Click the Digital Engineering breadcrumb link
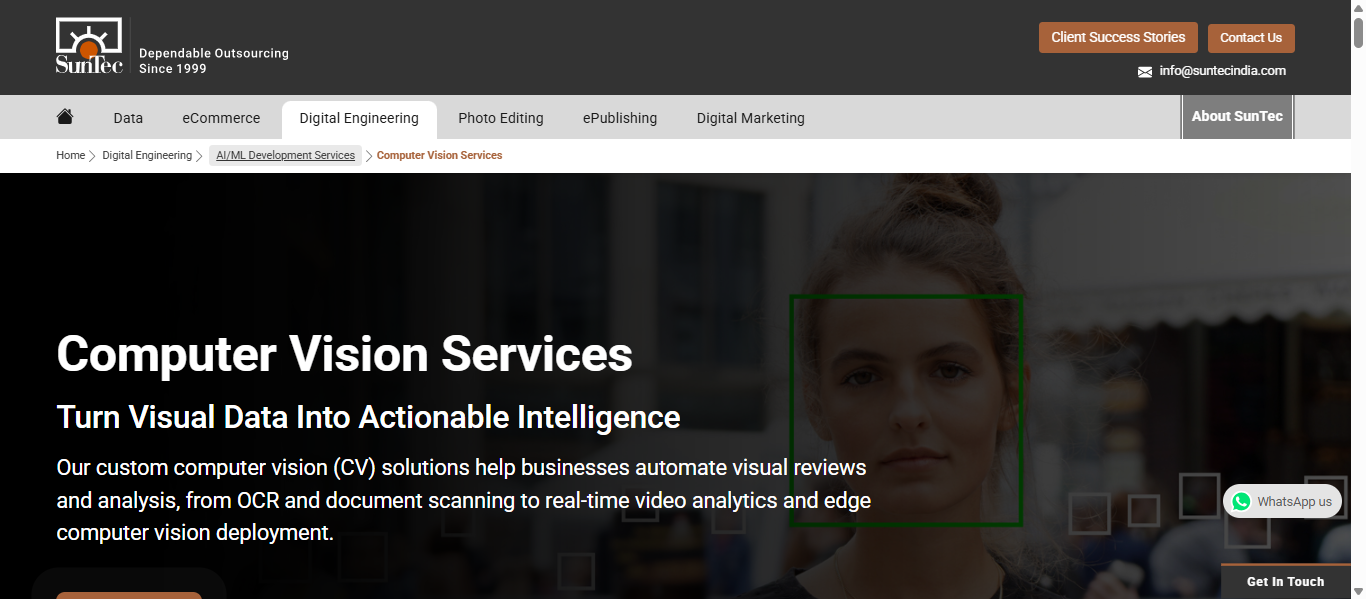This screenshot has height=599, width=1366. click(147, 156)
